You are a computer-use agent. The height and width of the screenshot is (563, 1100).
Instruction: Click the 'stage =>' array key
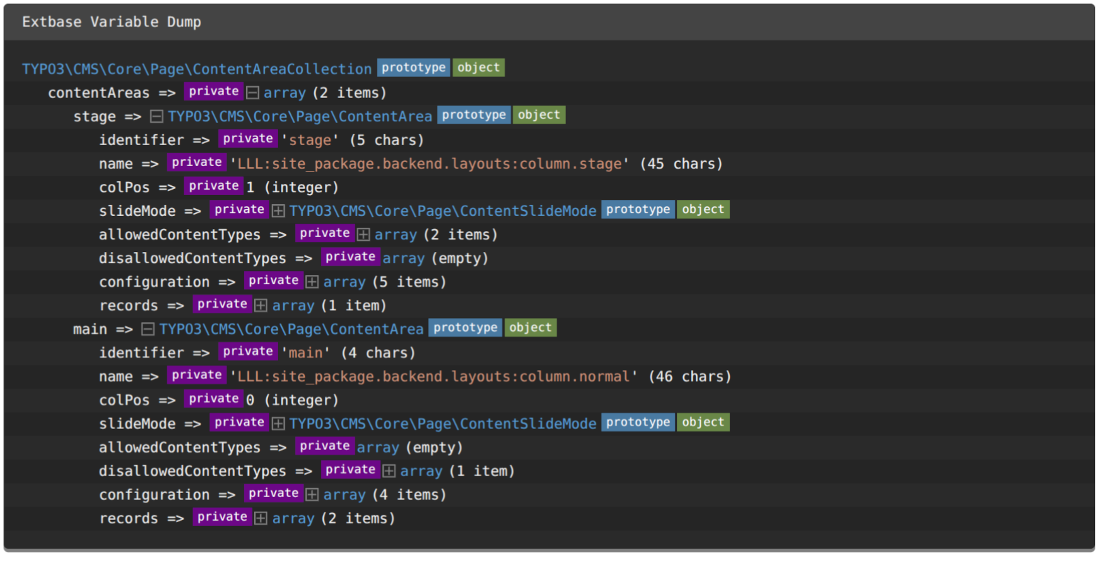pos(107,116)
